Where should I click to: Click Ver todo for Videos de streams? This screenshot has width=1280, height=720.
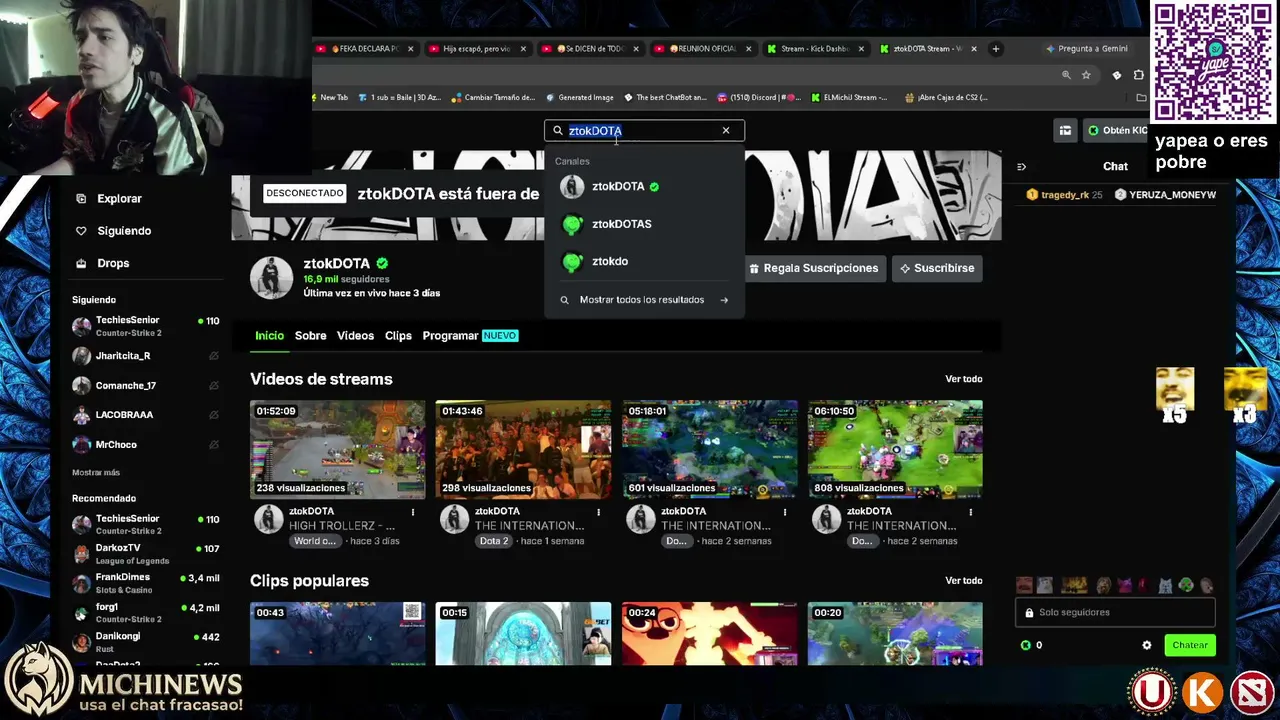964,379
